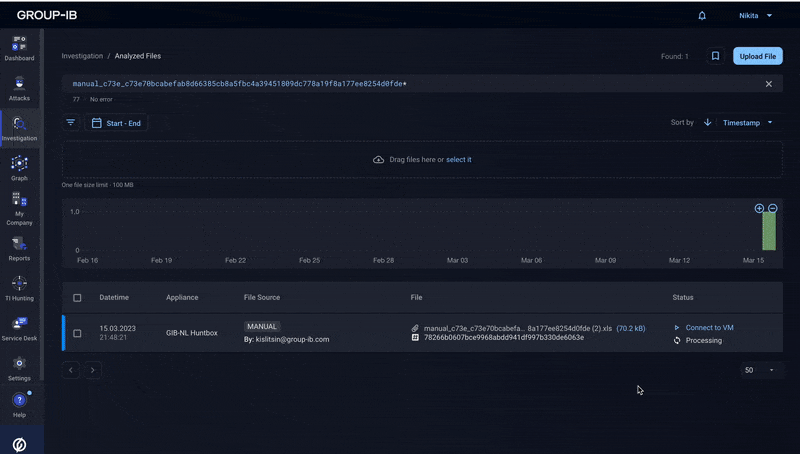Click the green bar at Mar 15 in the chart
The height and width of the screenshot is (454, 800).
(x=769, y=231)
